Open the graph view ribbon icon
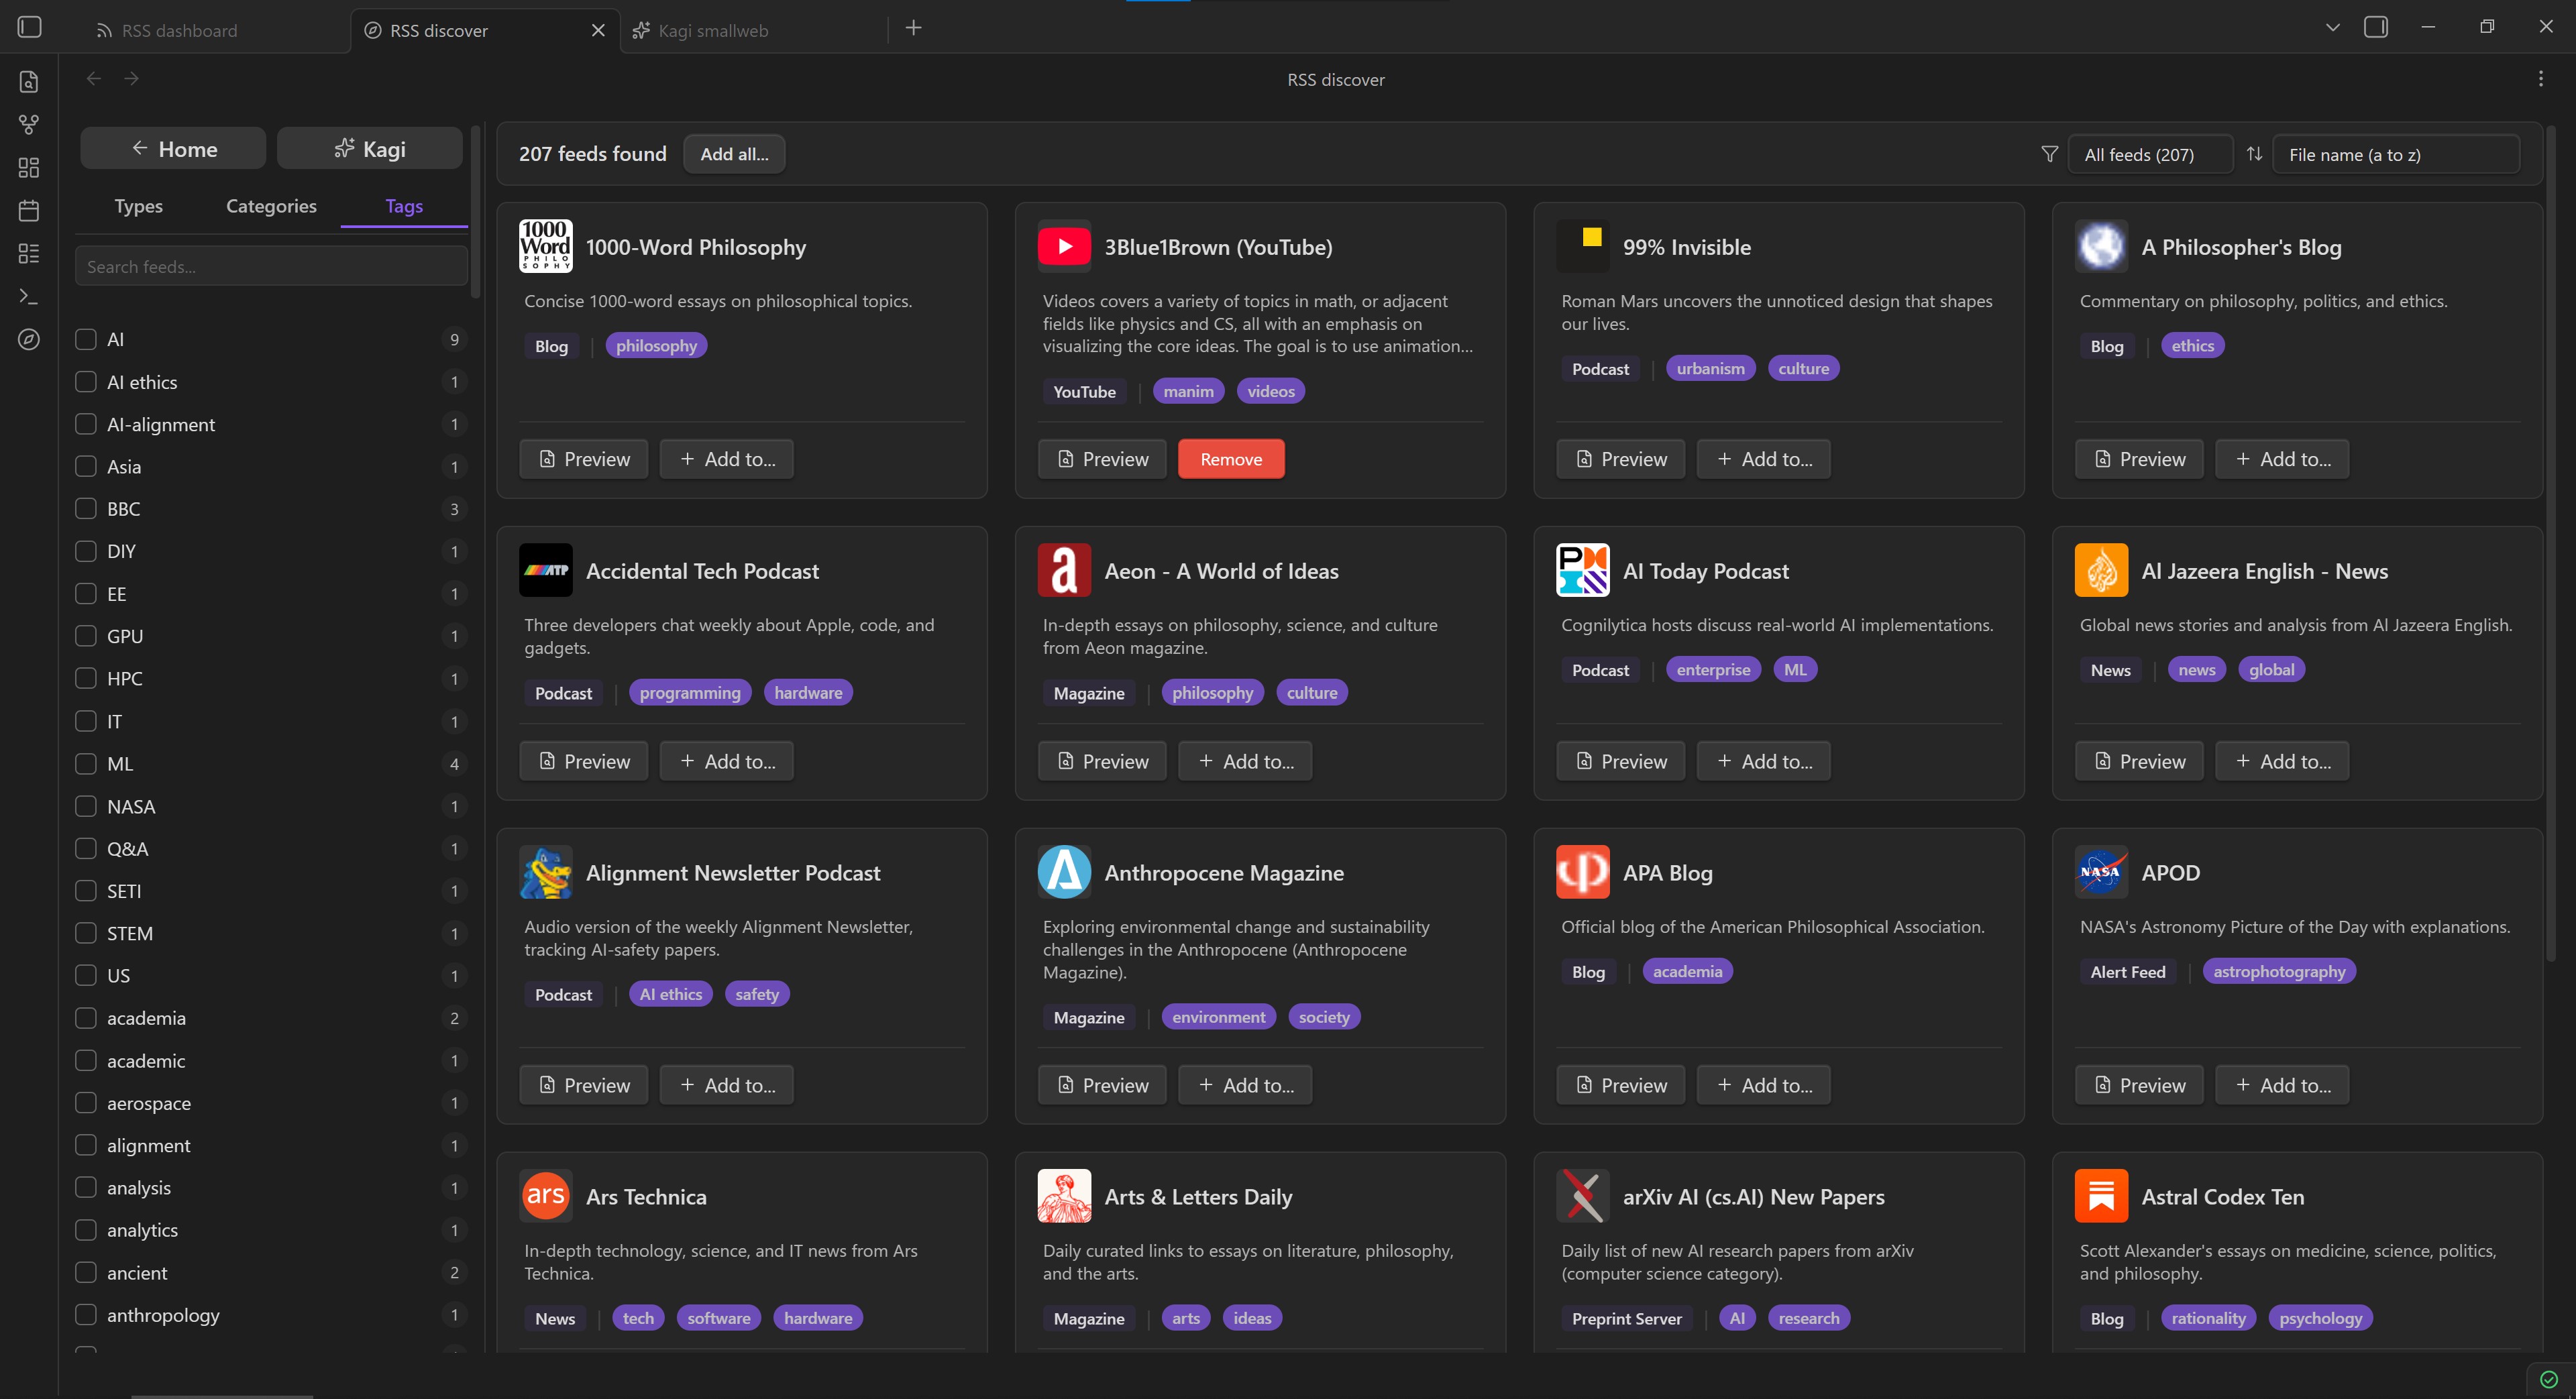2576x1399 pixels. pos(29,124)
